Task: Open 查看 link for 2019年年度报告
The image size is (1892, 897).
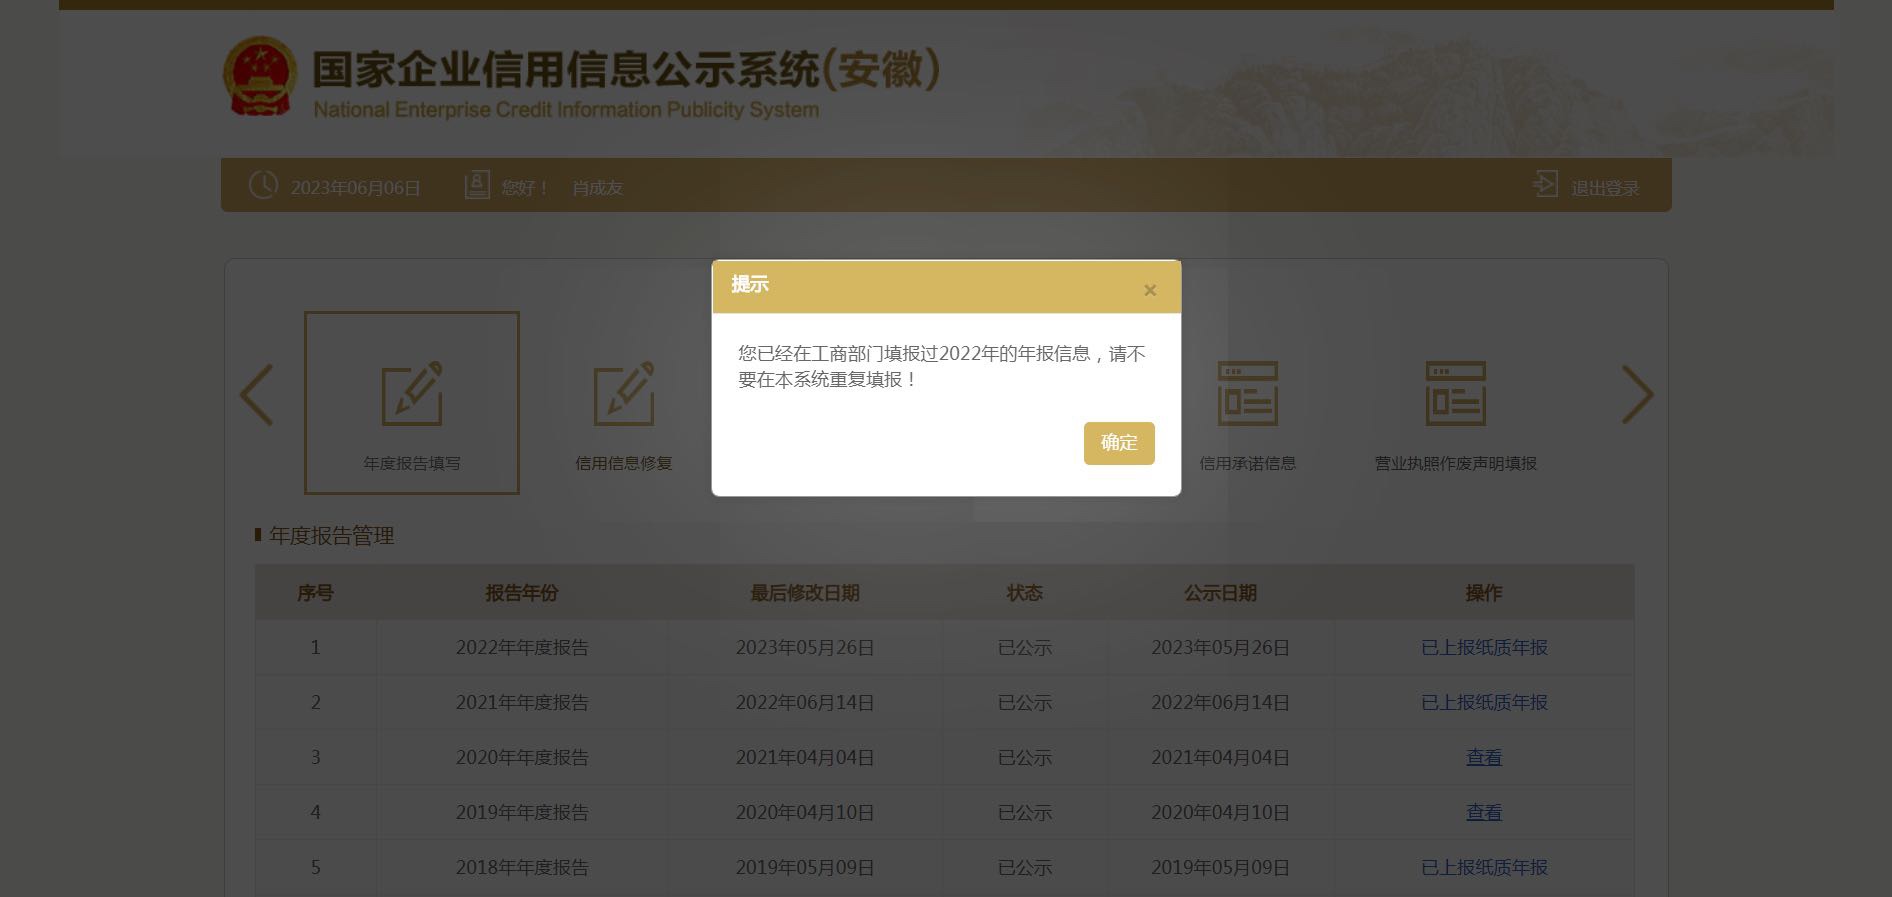Action: coord(1483,813)
